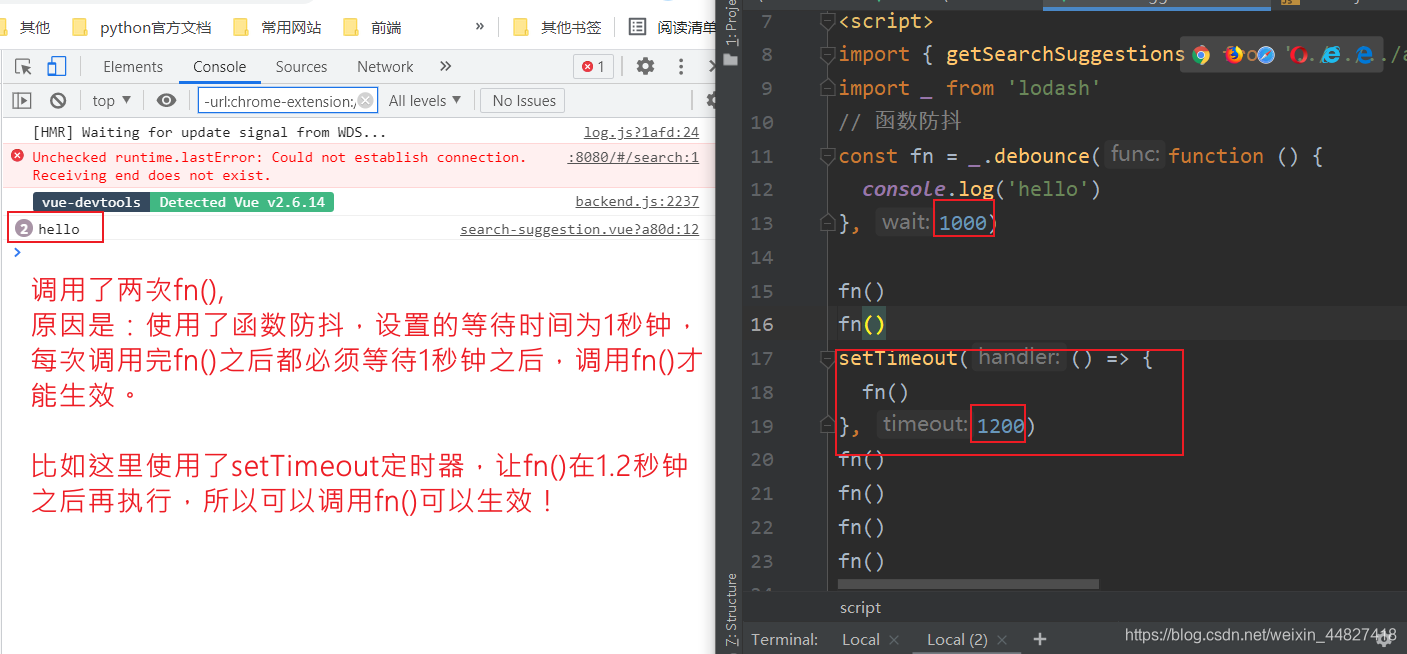This screenshot has height=654, width=1407.
Task: Open backend.js:2237 source link
Action: point(637,201)
